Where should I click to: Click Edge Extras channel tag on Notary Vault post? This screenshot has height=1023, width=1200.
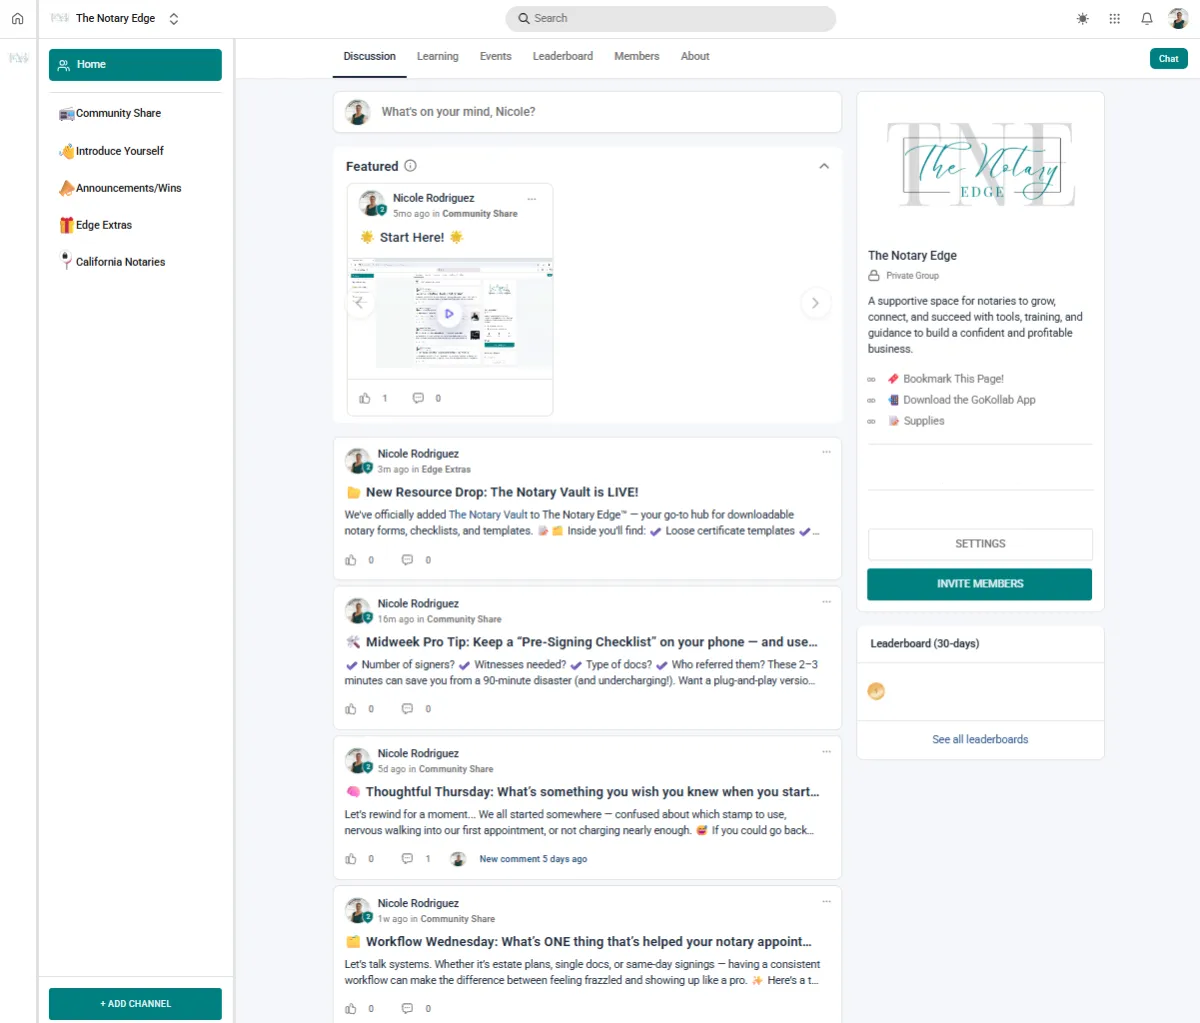pos(446,469)
